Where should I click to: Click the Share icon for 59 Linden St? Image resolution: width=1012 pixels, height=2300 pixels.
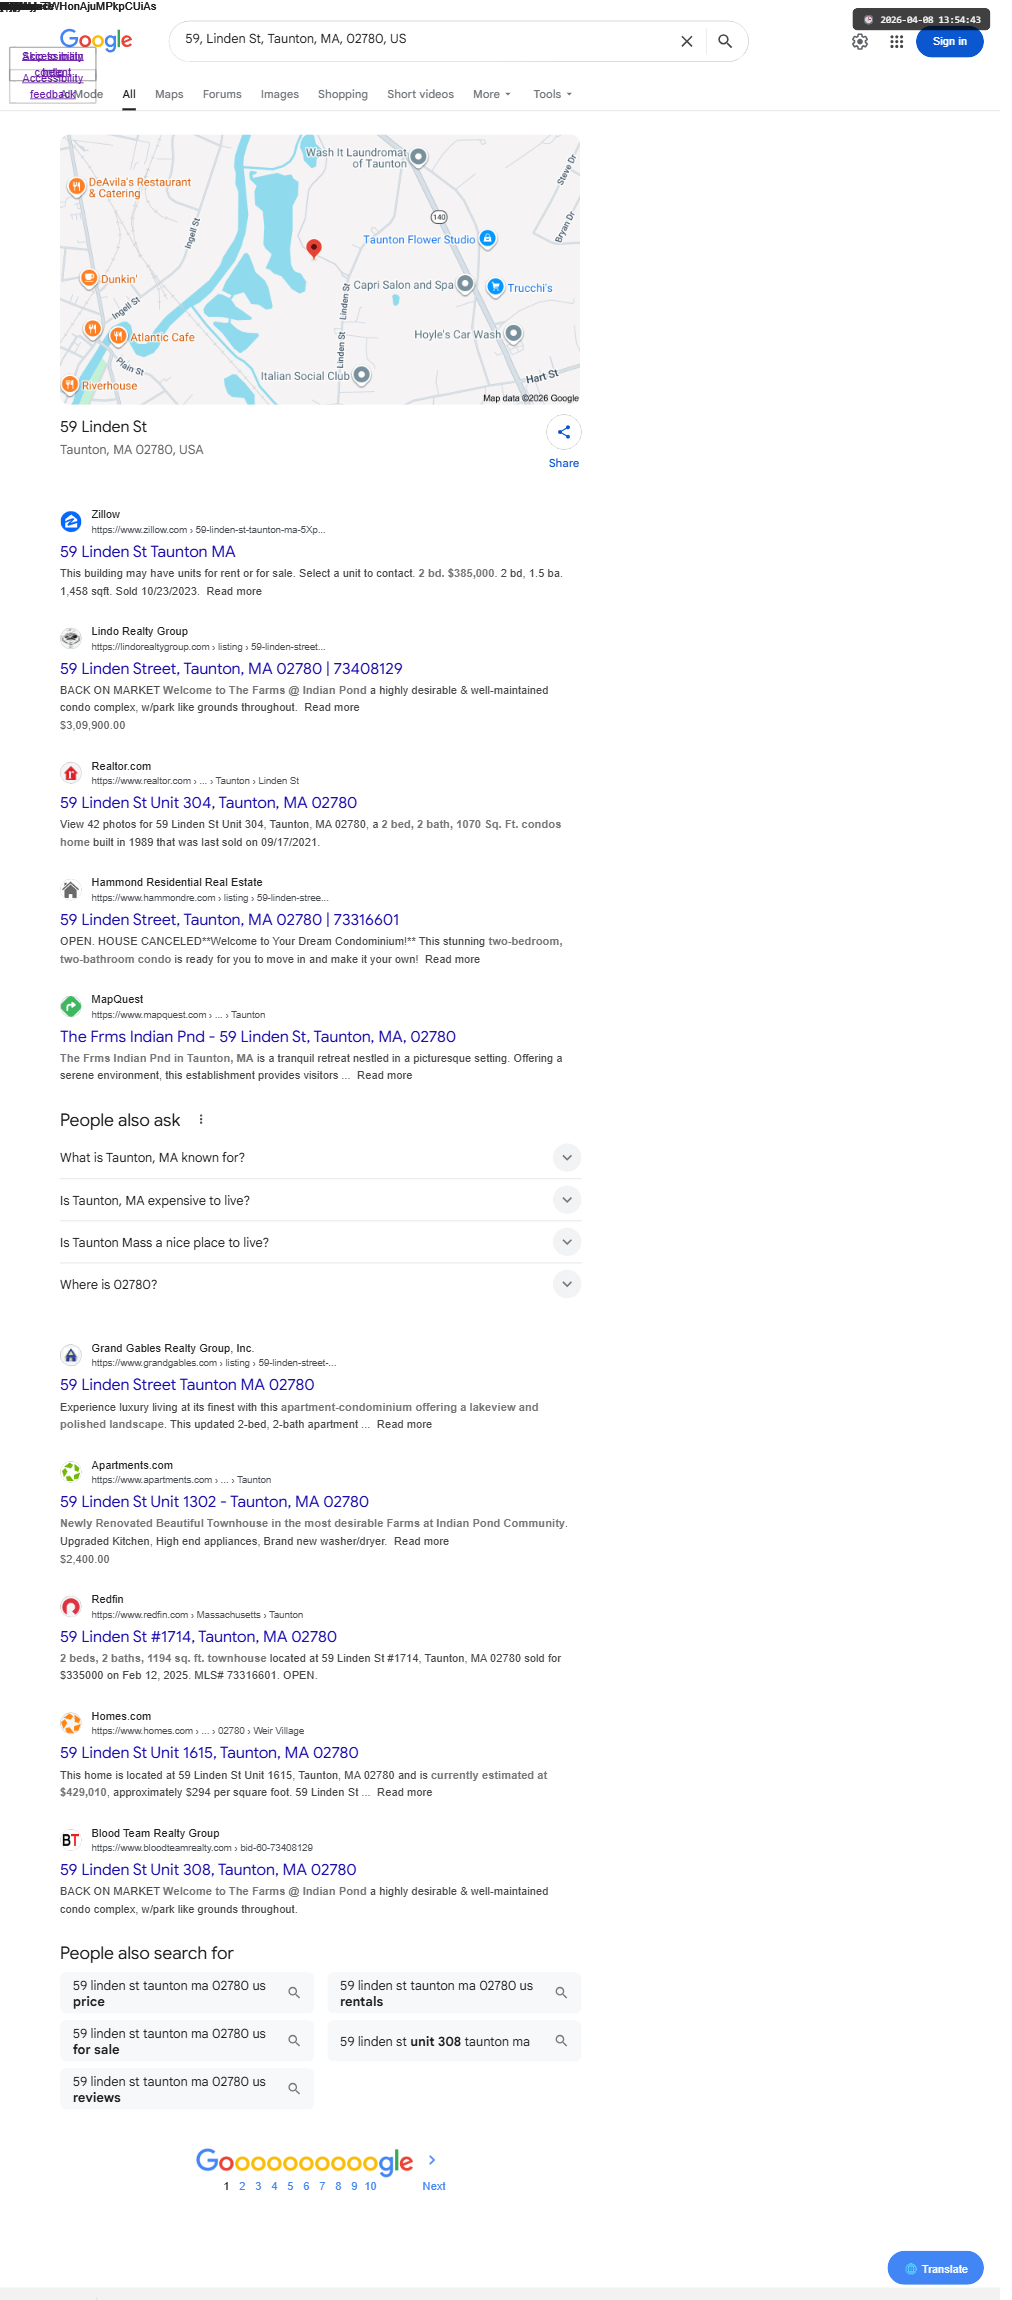[x=564, y=432]
